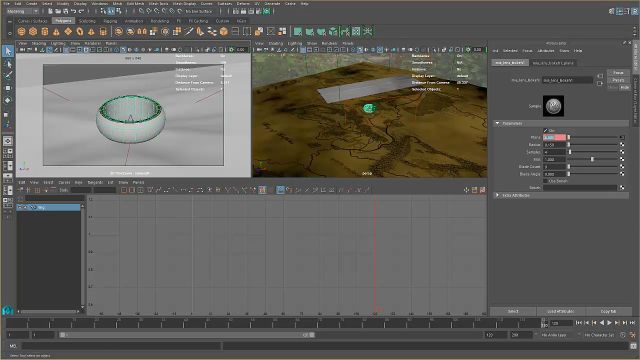Viewport: 640px width, 360px height.
Task: Create a polygon pyramid from the shelf
Action: point(91,31)
